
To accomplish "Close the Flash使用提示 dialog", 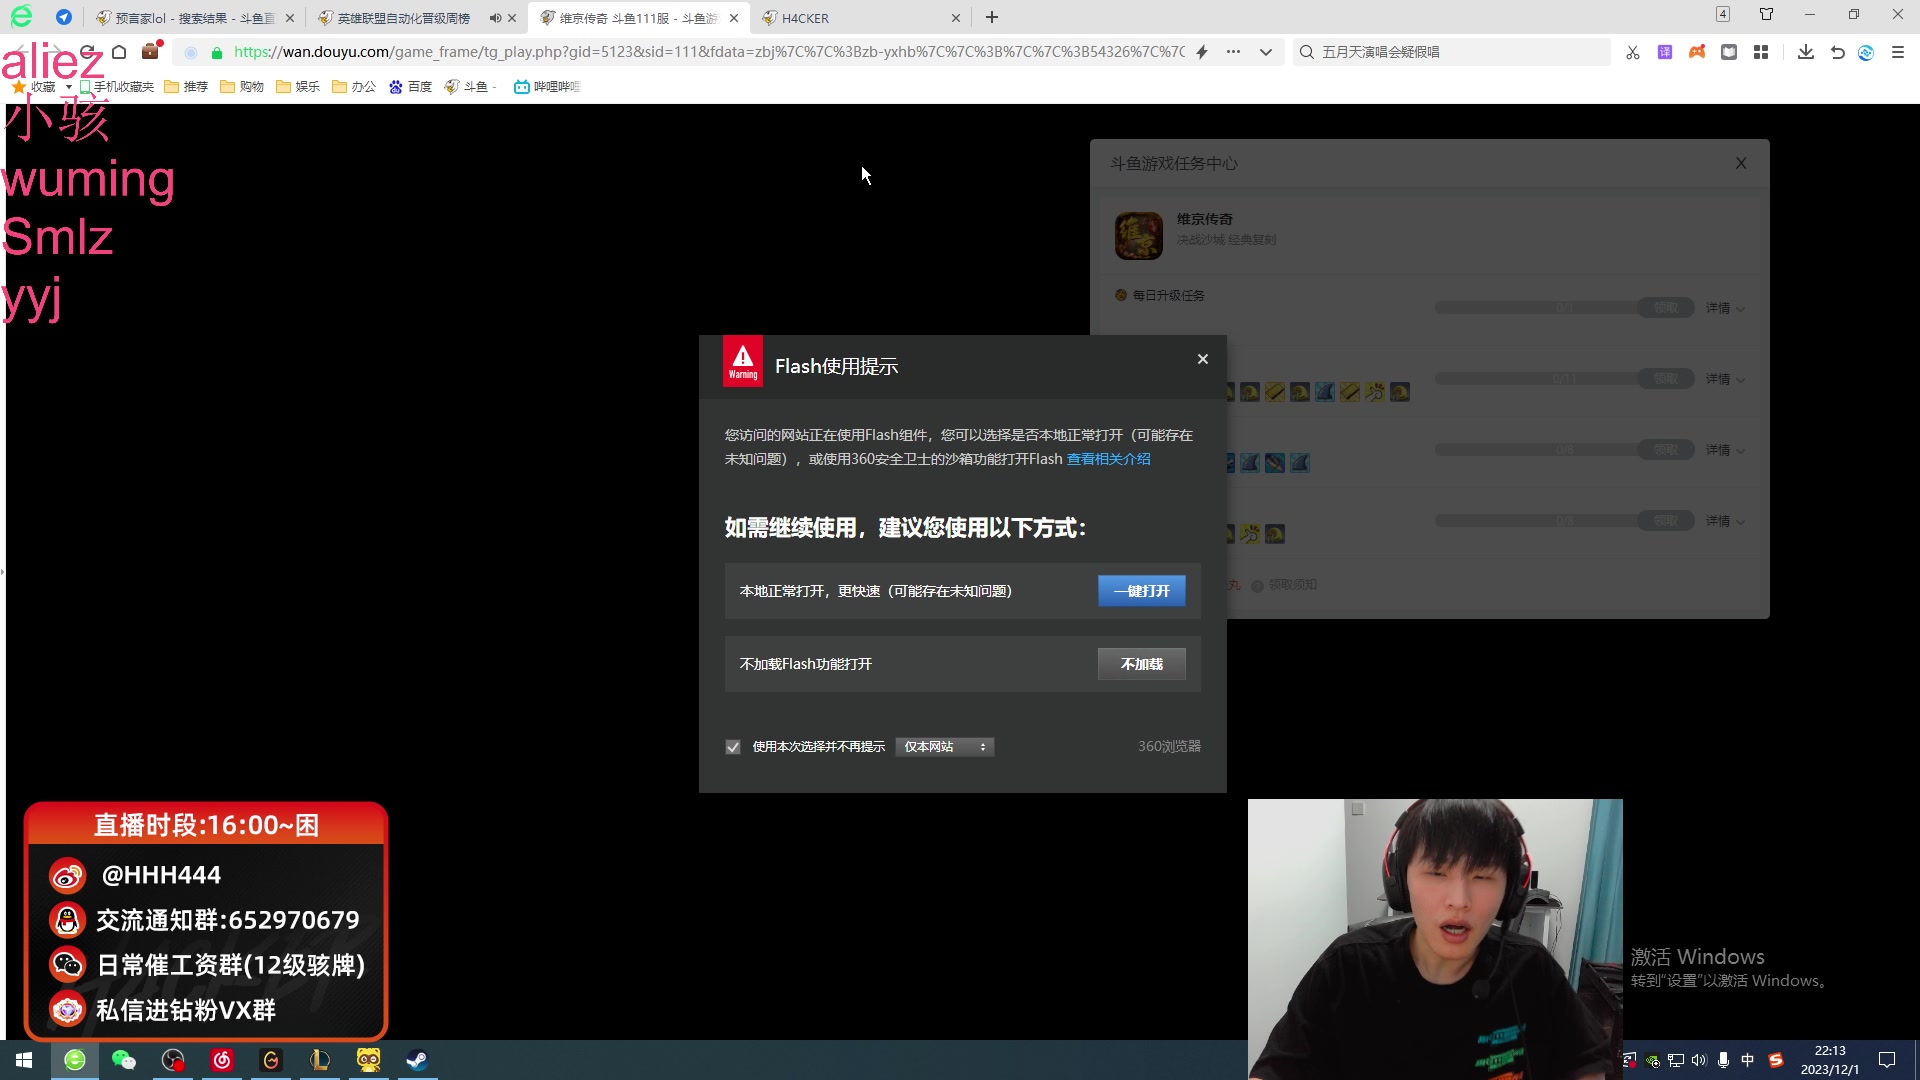I will click(1203, 359).
